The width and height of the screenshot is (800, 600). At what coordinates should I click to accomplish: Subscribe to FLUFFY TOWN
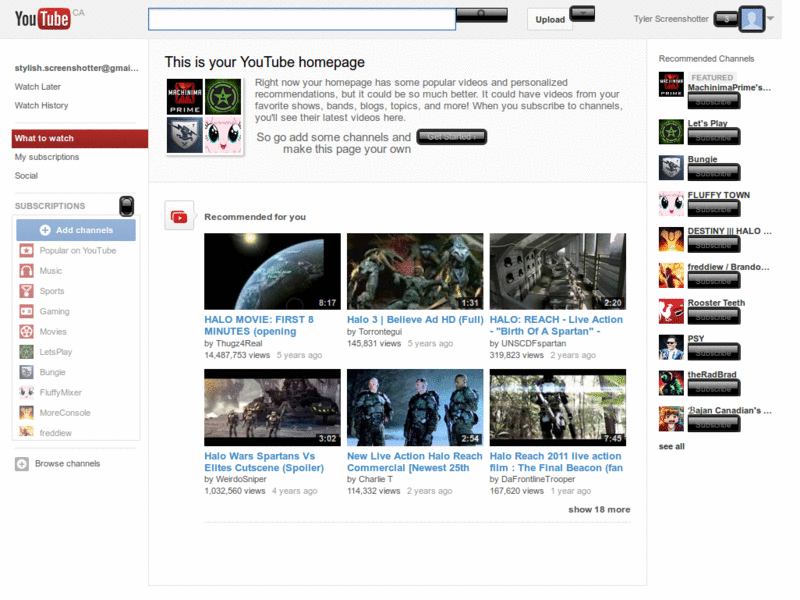pyautogui.click(x=713, y=209)
